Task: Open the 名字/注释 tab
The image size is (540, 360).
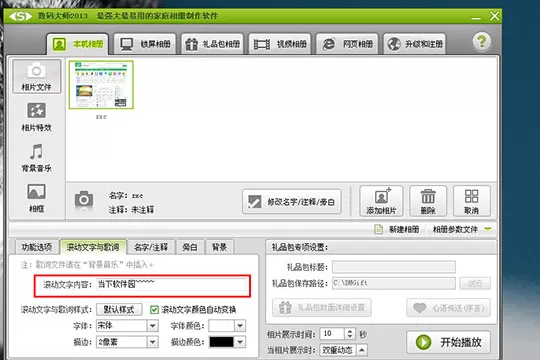Action: [151, 247]
